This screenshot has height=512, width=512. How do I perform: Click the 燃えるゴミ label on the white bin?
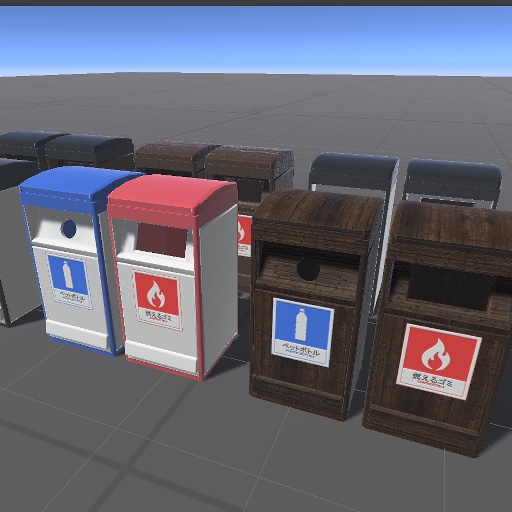click(158, 315)
